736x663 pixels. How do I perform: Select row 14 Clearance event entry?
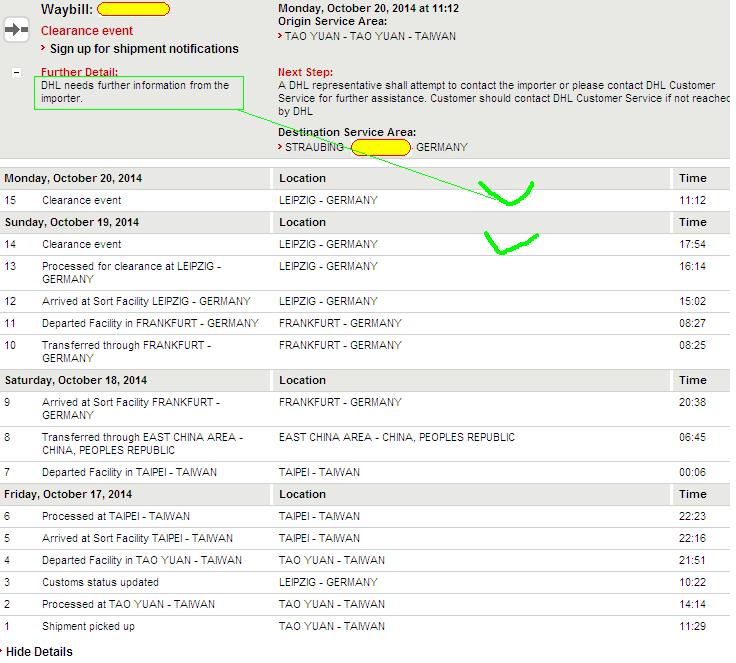point(365,245)
